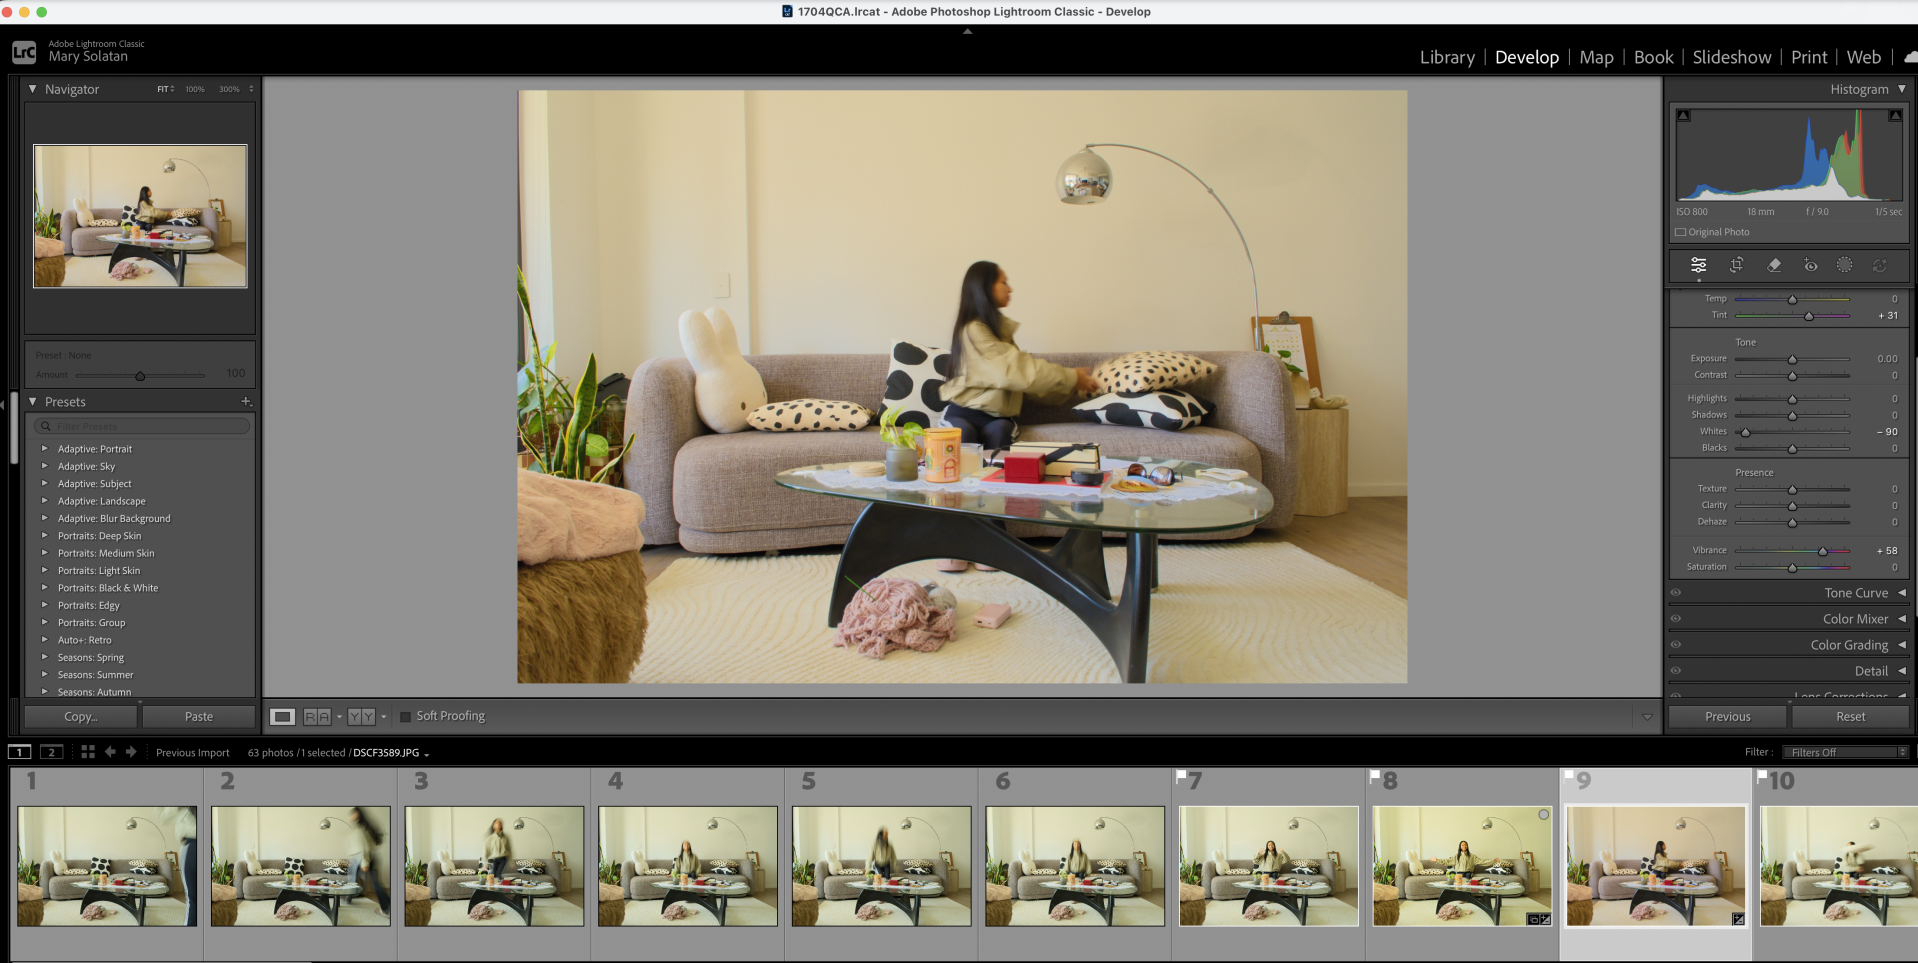Click the Paste settings button

click(x=199, y=717)
